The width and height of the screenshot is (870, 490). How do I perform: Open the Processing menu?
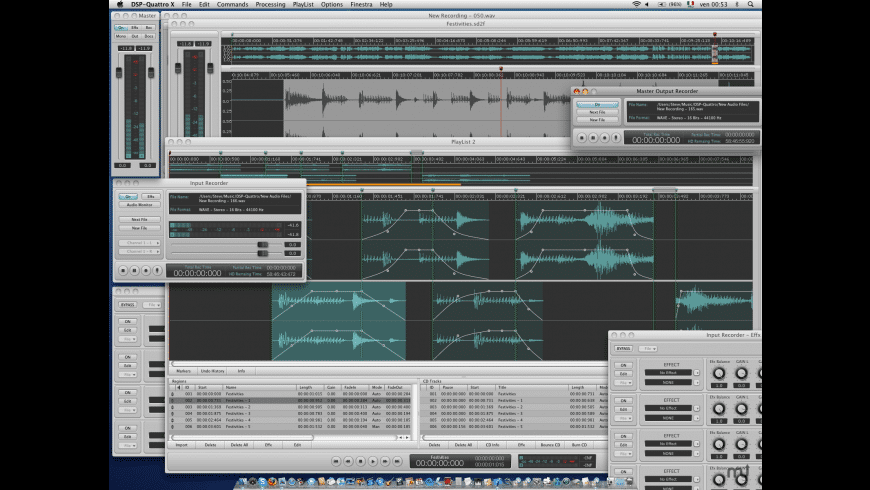pyautogui.click(x=270, y=5)
